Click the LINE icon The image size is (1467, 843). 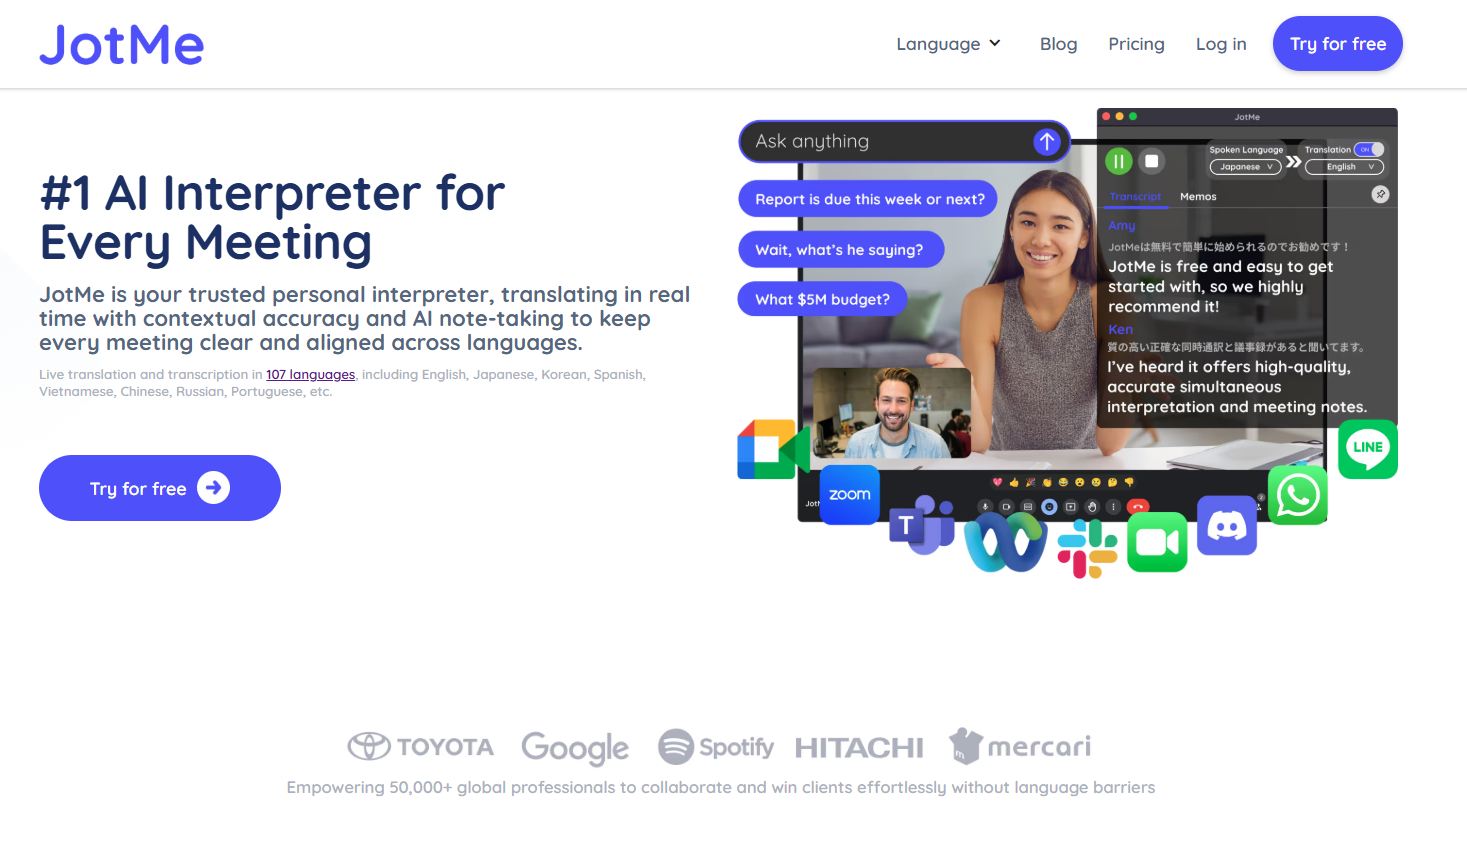pyautogui.click(x=1368, y=449)
